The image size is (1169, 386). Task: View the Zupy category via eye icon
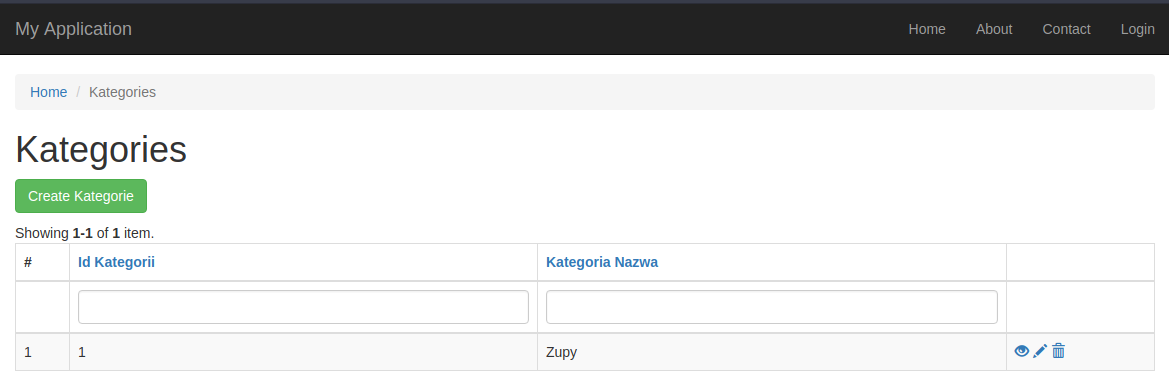pyautogui.click(x=1021, y=351)
